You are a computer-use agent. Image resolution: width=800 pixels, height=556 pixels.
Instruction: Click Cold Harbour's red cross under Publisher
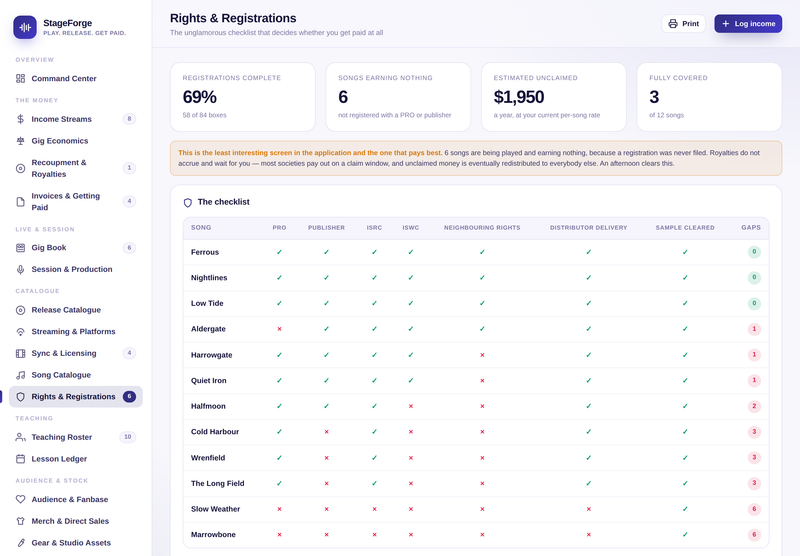327,432
